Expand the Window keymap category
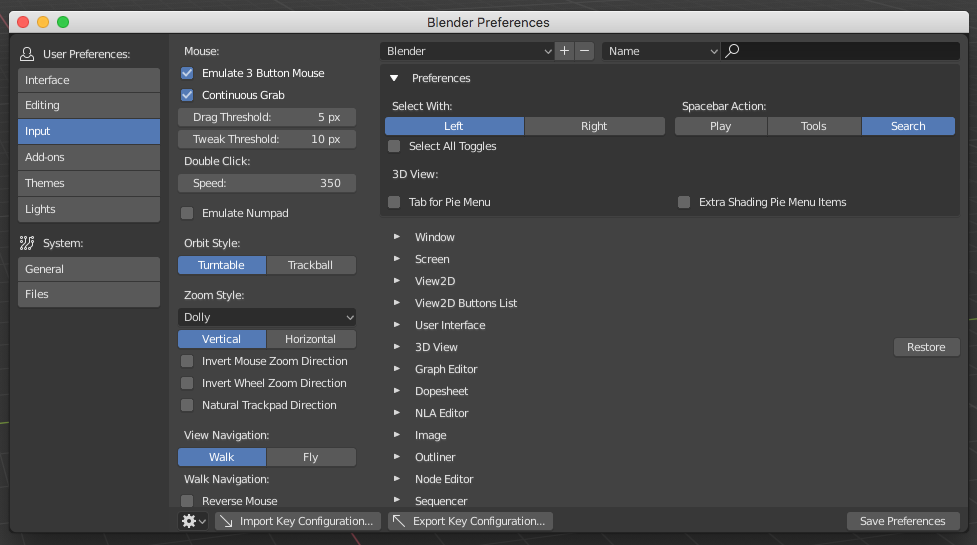The height and width of the screenshot is (545, 977). coord(396,237)
